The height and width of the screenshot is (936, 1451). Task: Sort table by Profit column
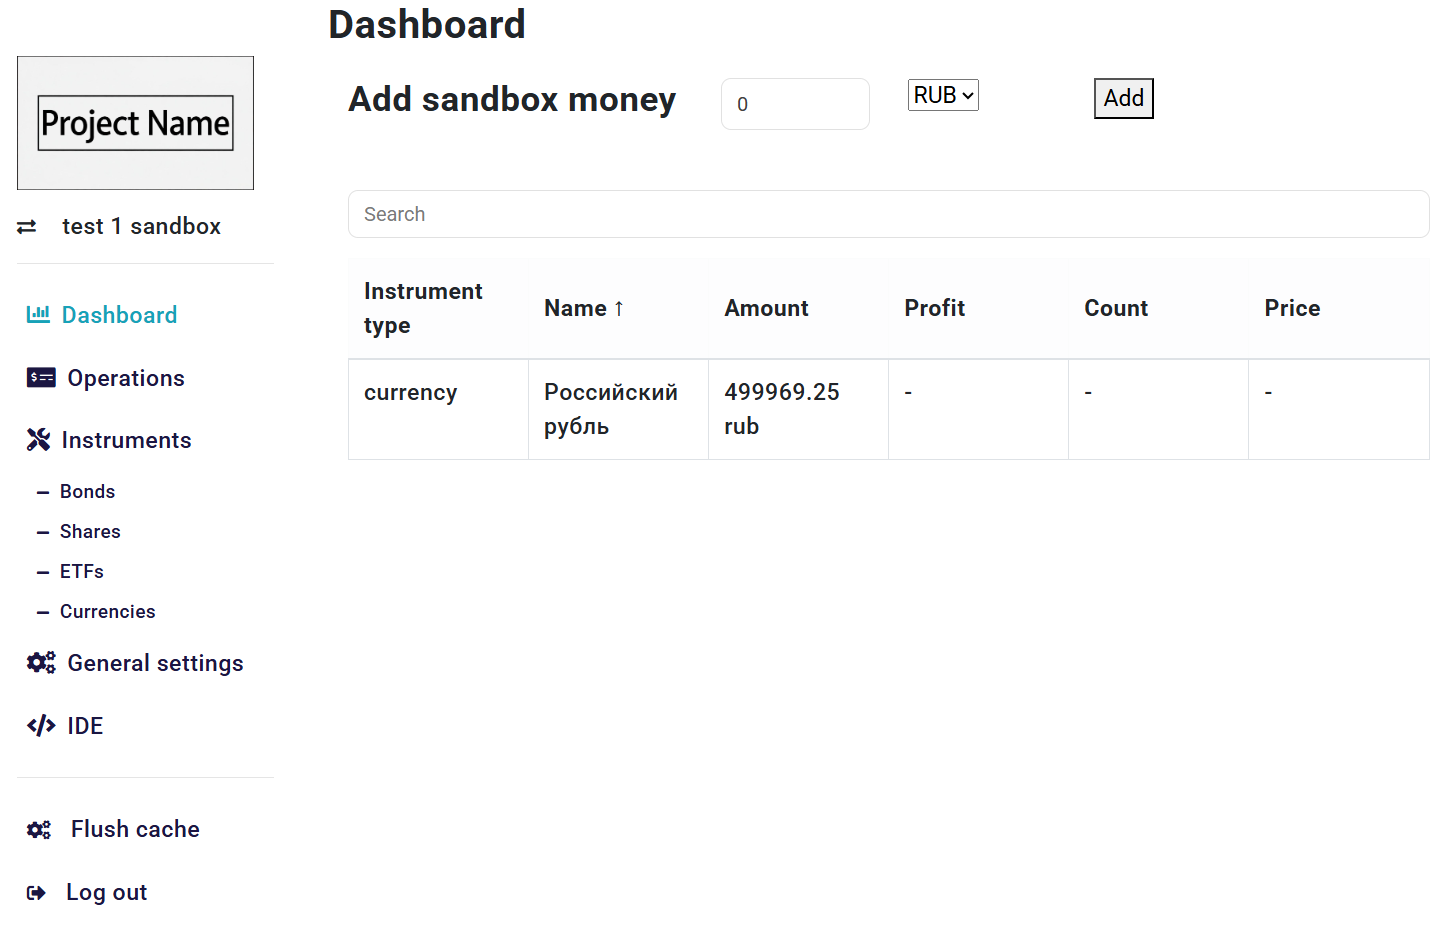tap(934, 308)
